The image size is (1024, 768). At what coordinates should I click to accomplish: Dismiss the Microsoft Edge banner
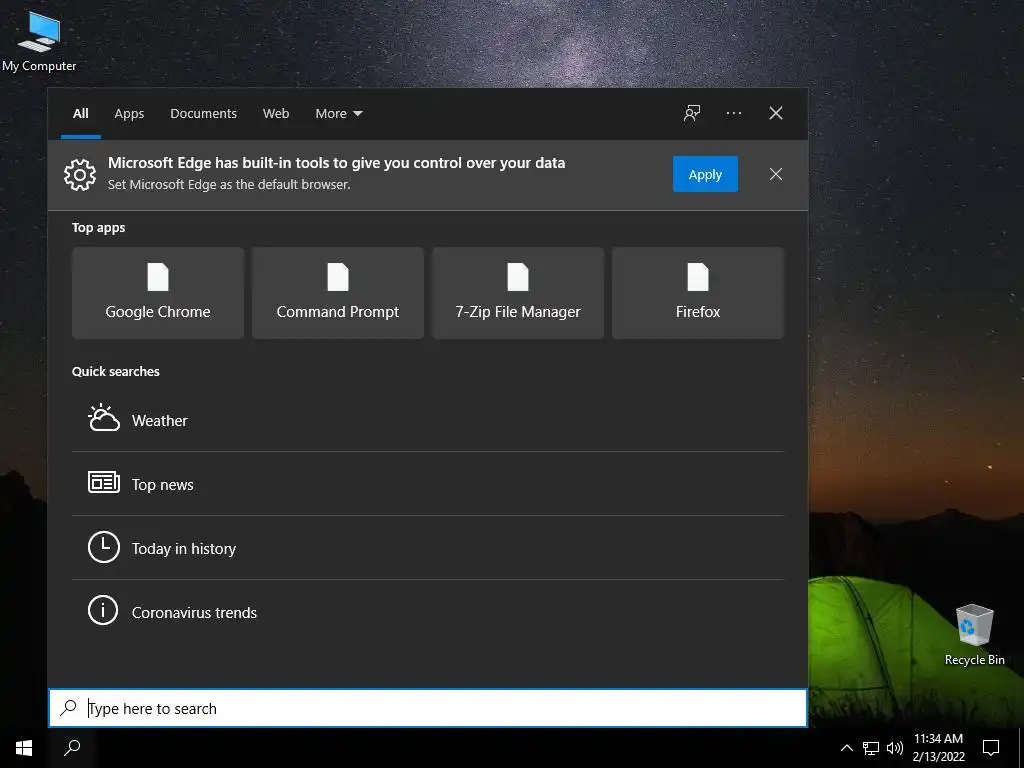(776, 174)
